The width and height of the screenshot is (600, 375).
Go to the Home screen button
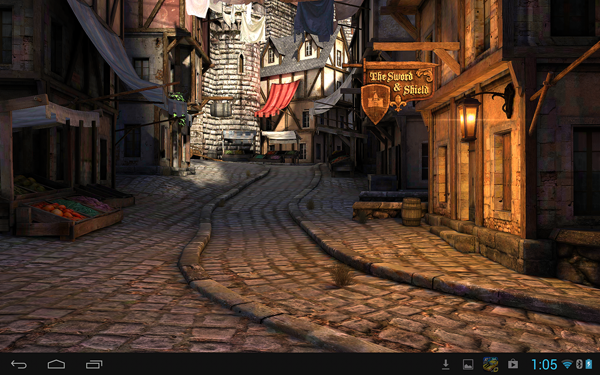pos(56,364)
